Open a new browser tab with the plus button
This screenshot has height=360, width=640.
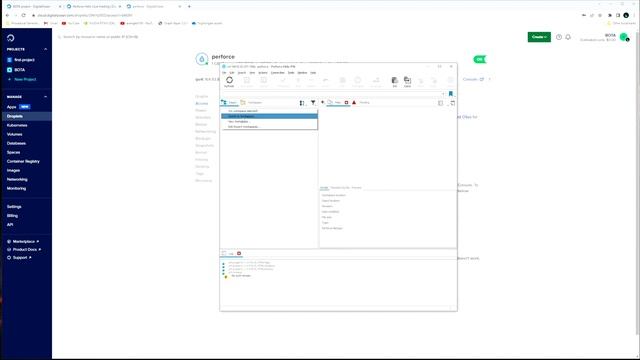coord(189,7)
